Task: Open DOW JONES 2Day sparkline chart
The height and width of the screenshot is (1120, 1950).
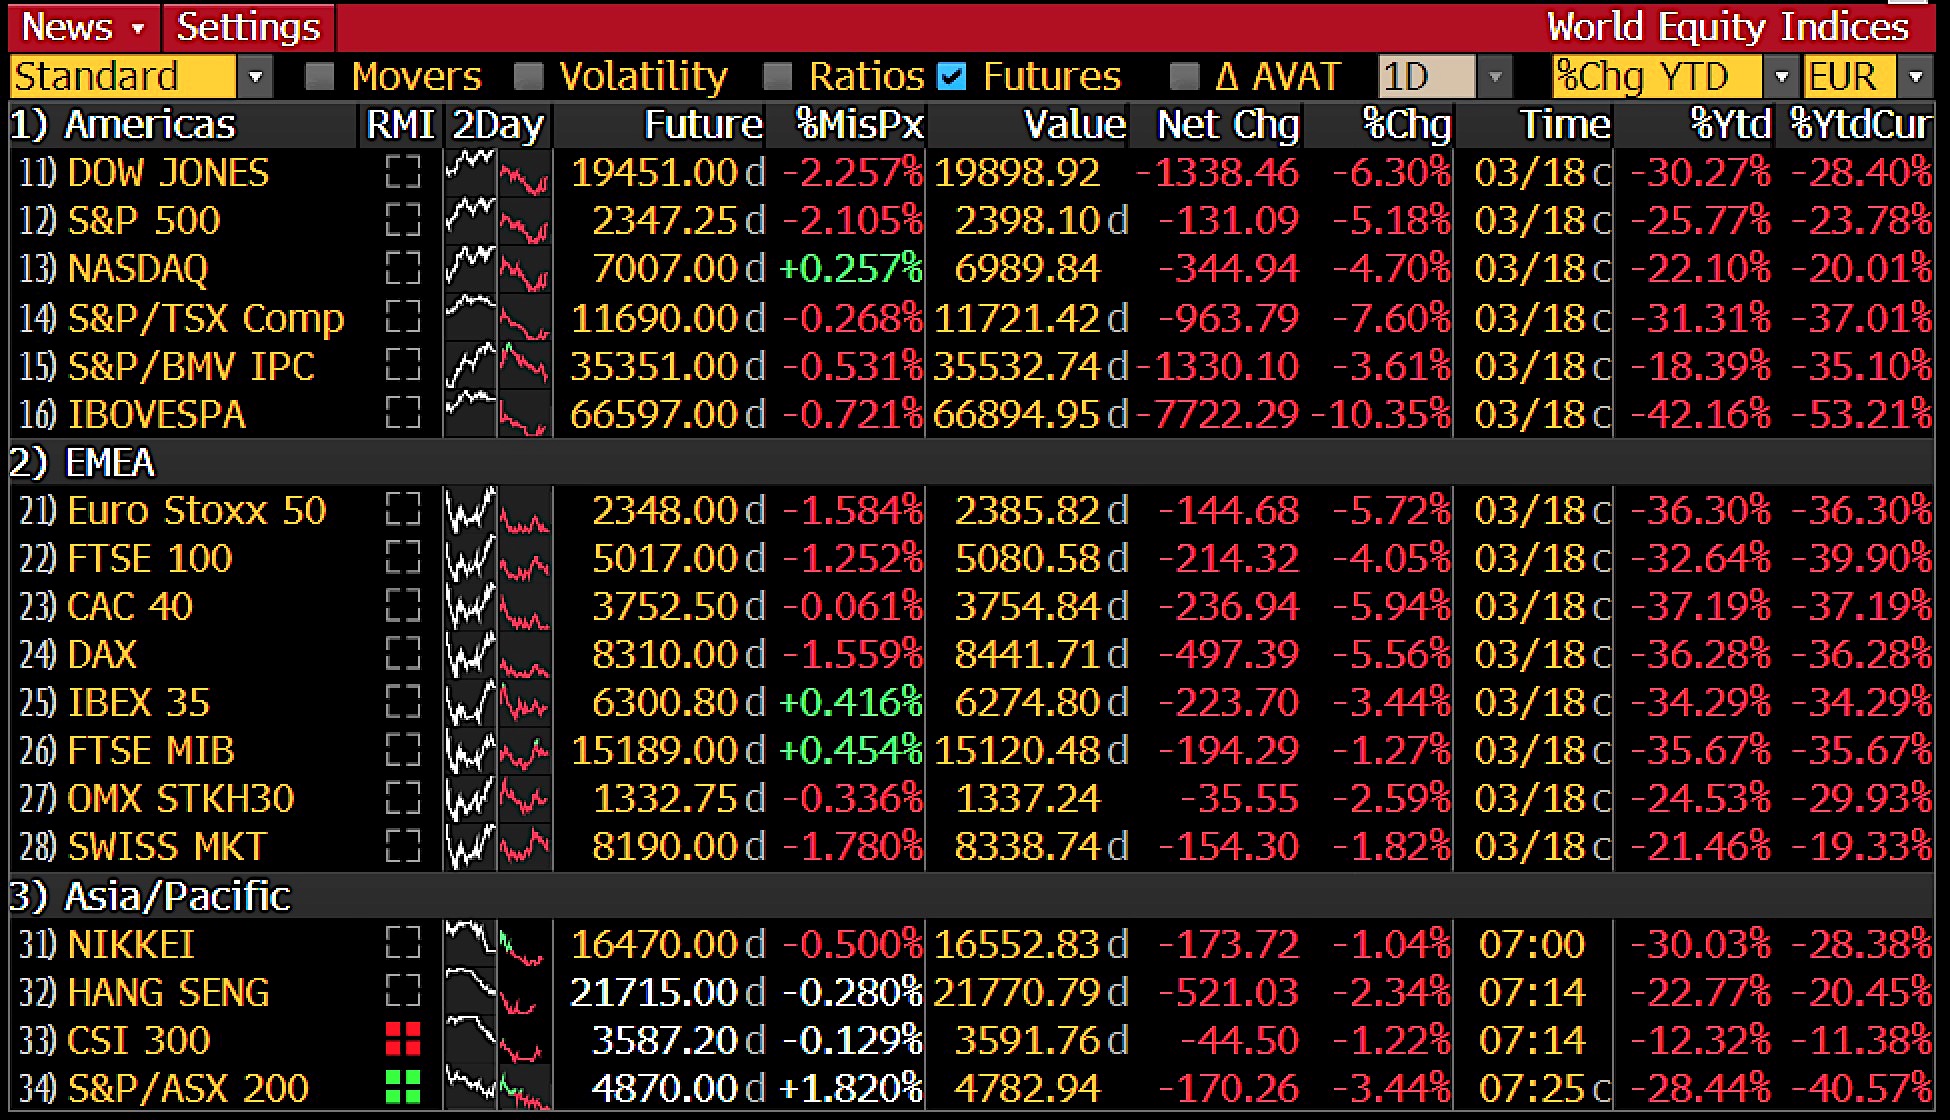Action: point(497,173)
